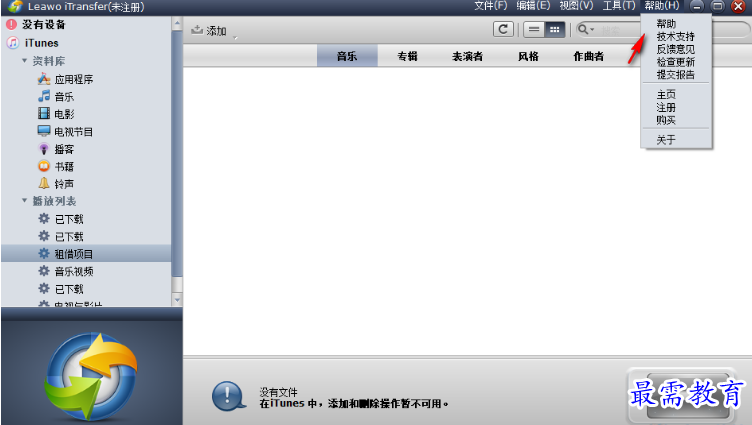
Task: Select the 电视节目 TV monitor icon
Action: [x=44, y=130]
